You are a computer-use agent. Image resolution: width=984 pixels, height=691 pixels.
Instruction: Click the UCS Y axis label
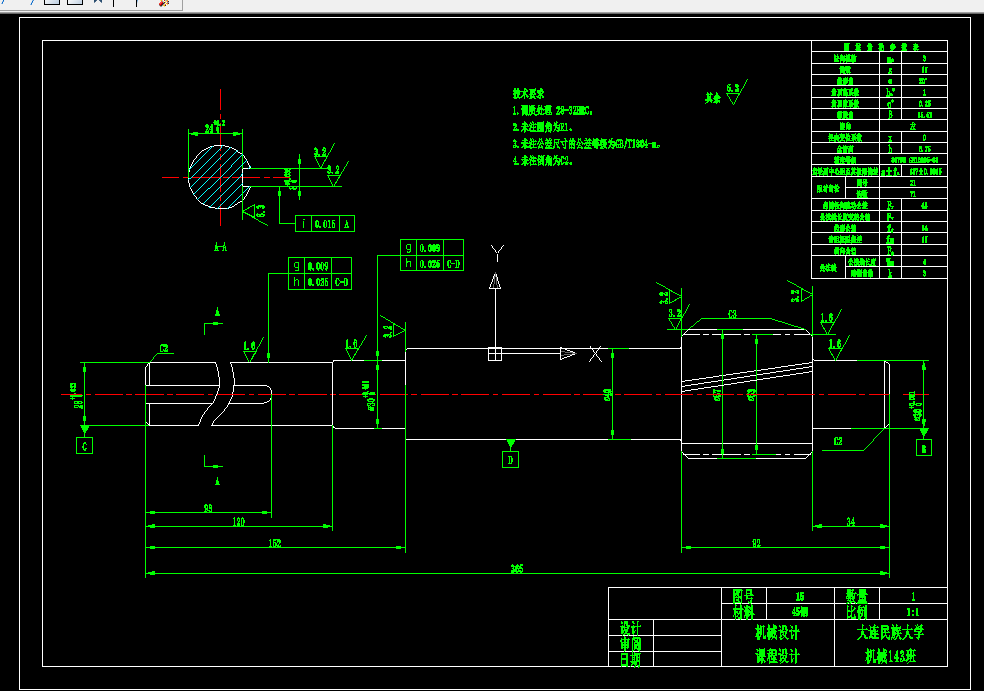click(x=497, y=253)
